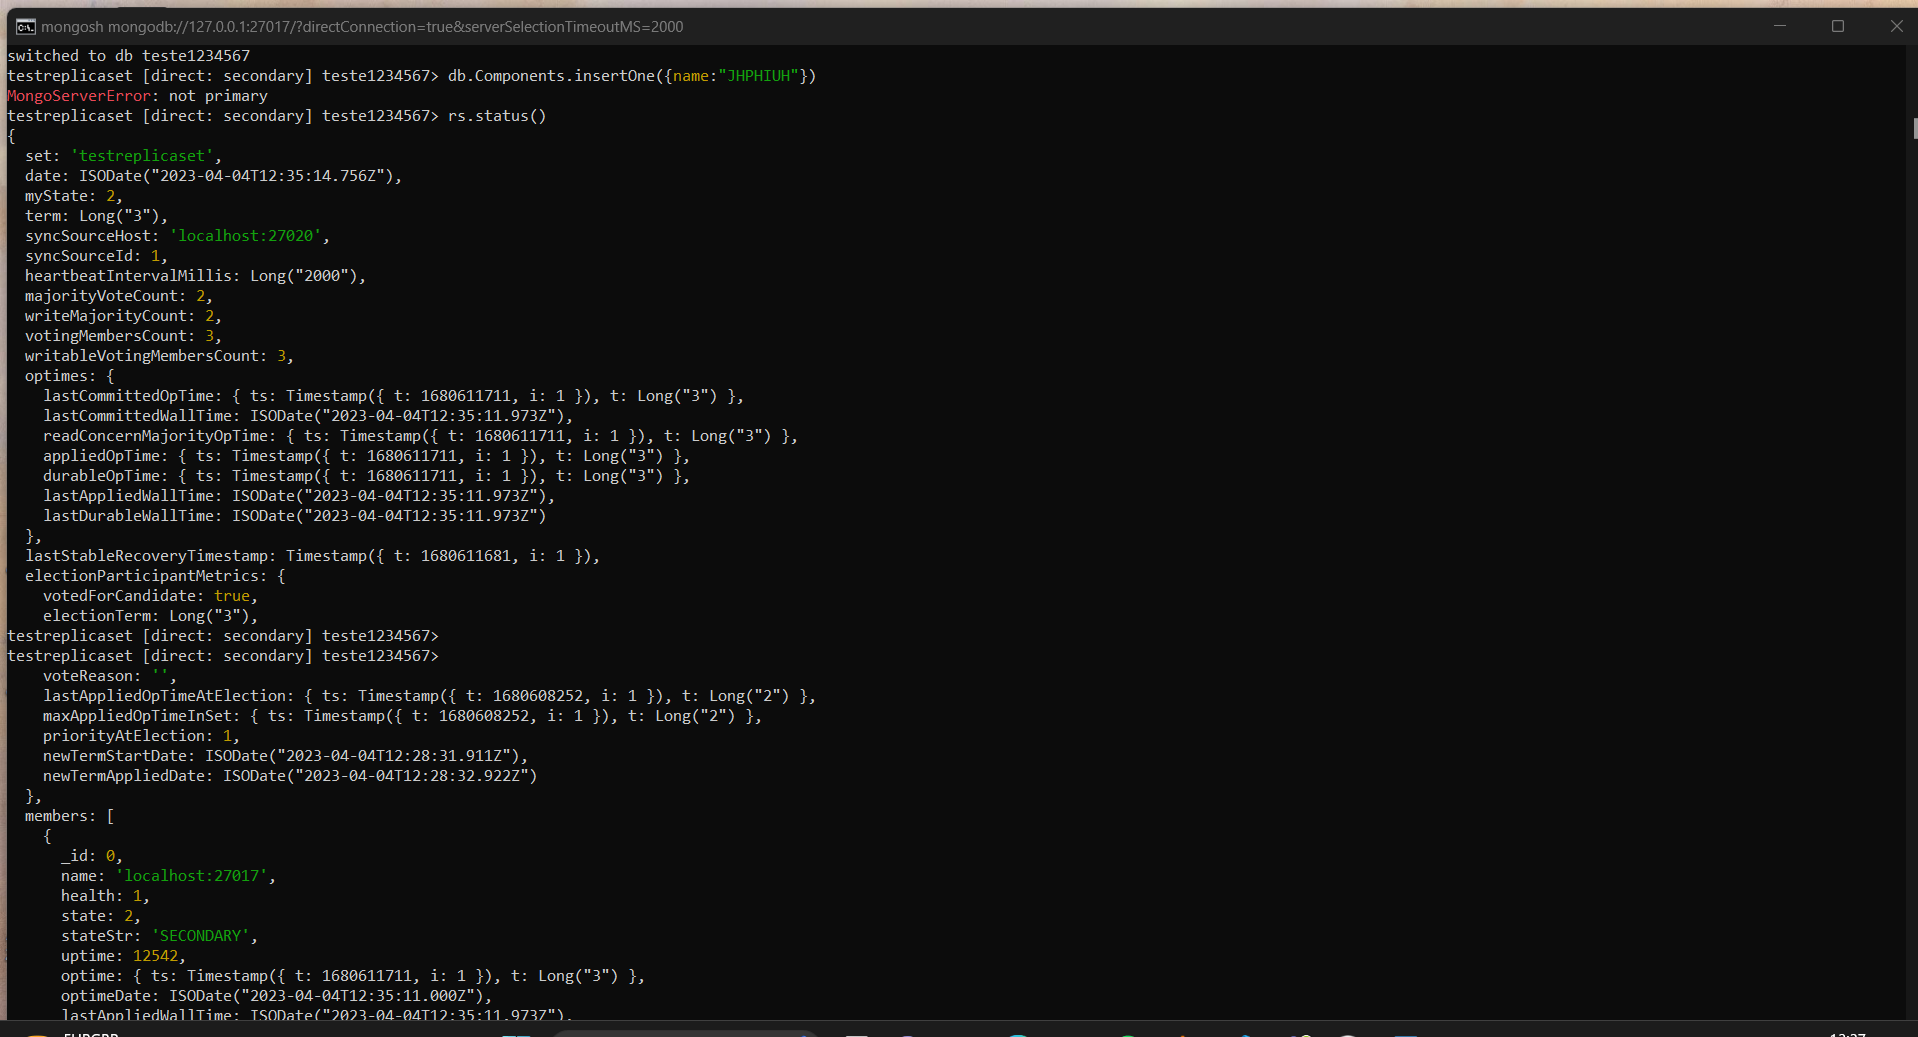Click the uptime 12542 value
This screenshot has height=1037, width=1918.
(x=155, y=956)
